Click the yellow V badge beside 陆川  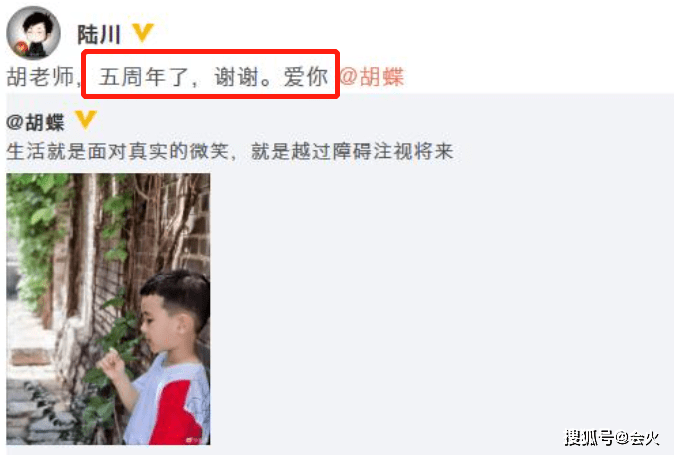[143, 33]
